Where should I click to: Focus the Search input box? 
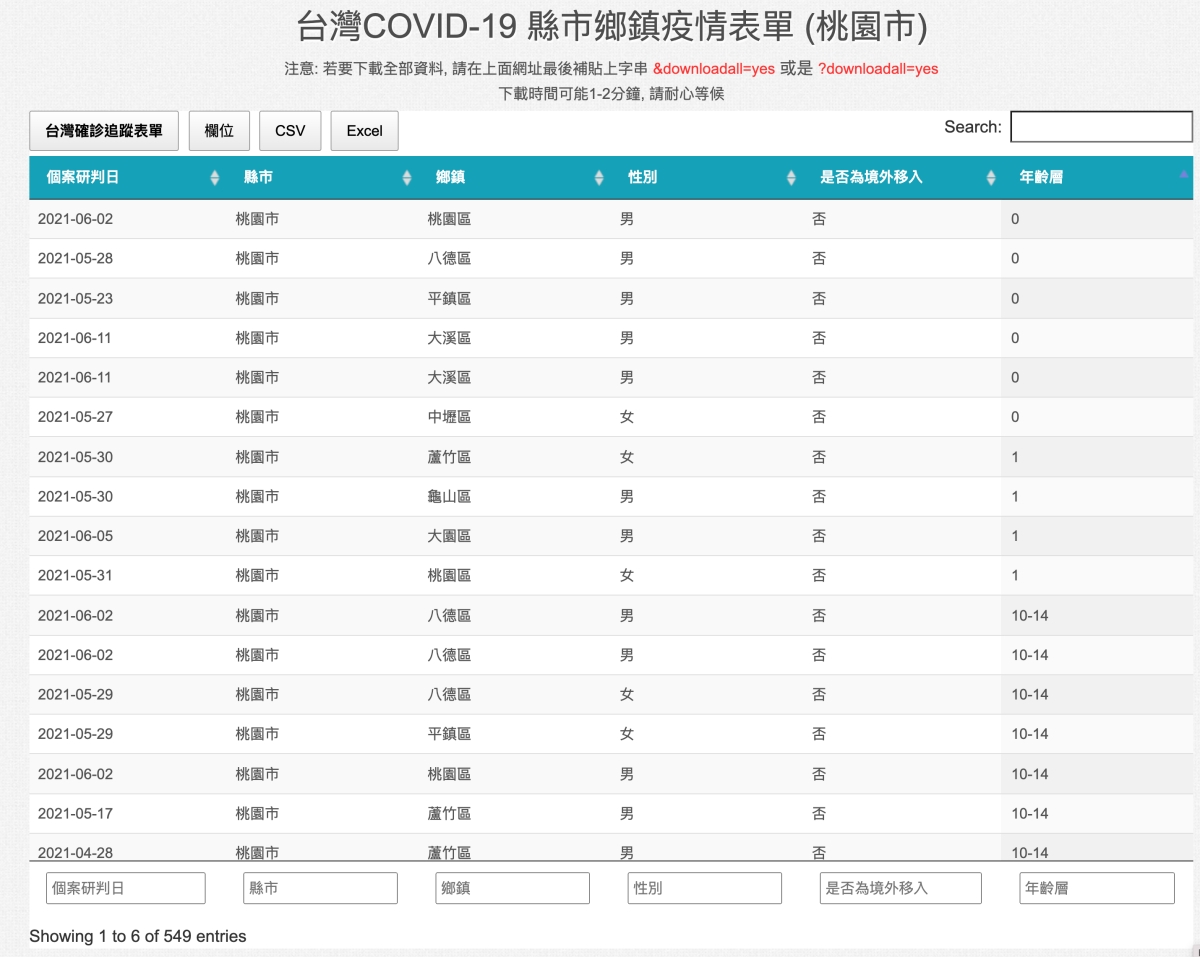click(1101, 127)
